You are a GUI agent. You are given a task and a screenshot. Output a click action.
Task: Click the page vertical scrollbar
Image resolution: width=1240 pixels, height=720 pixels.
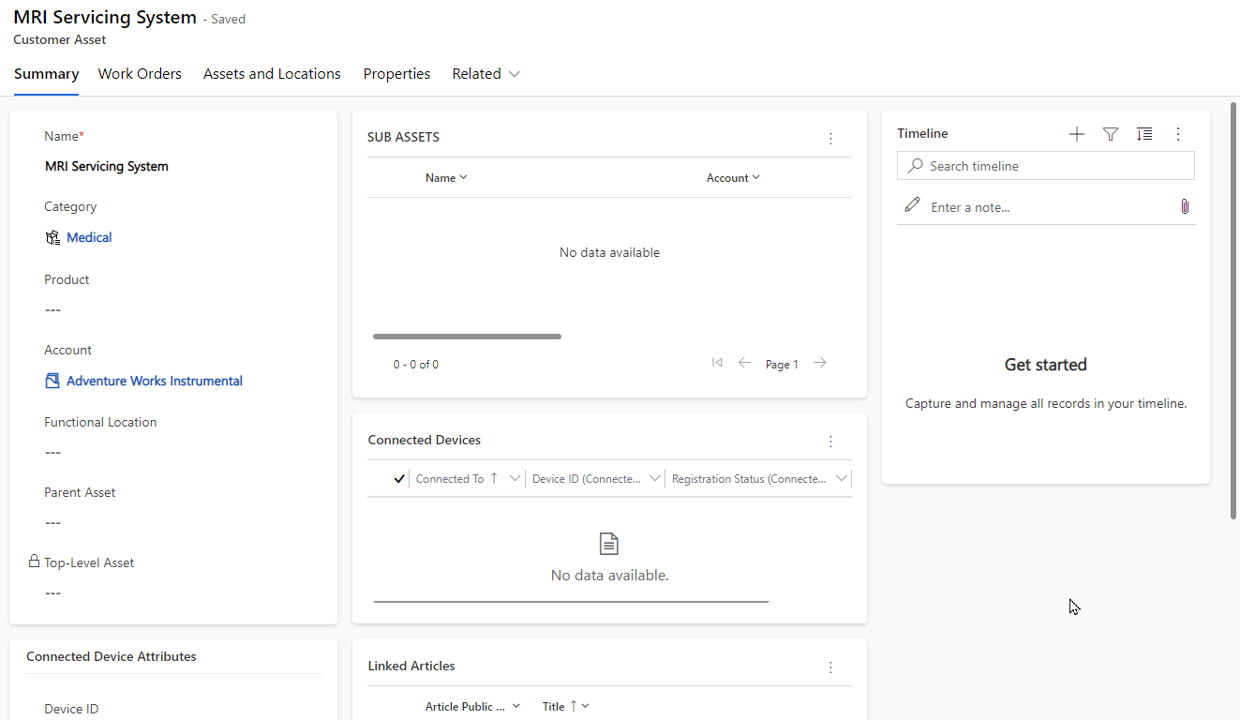[1234, 310]
